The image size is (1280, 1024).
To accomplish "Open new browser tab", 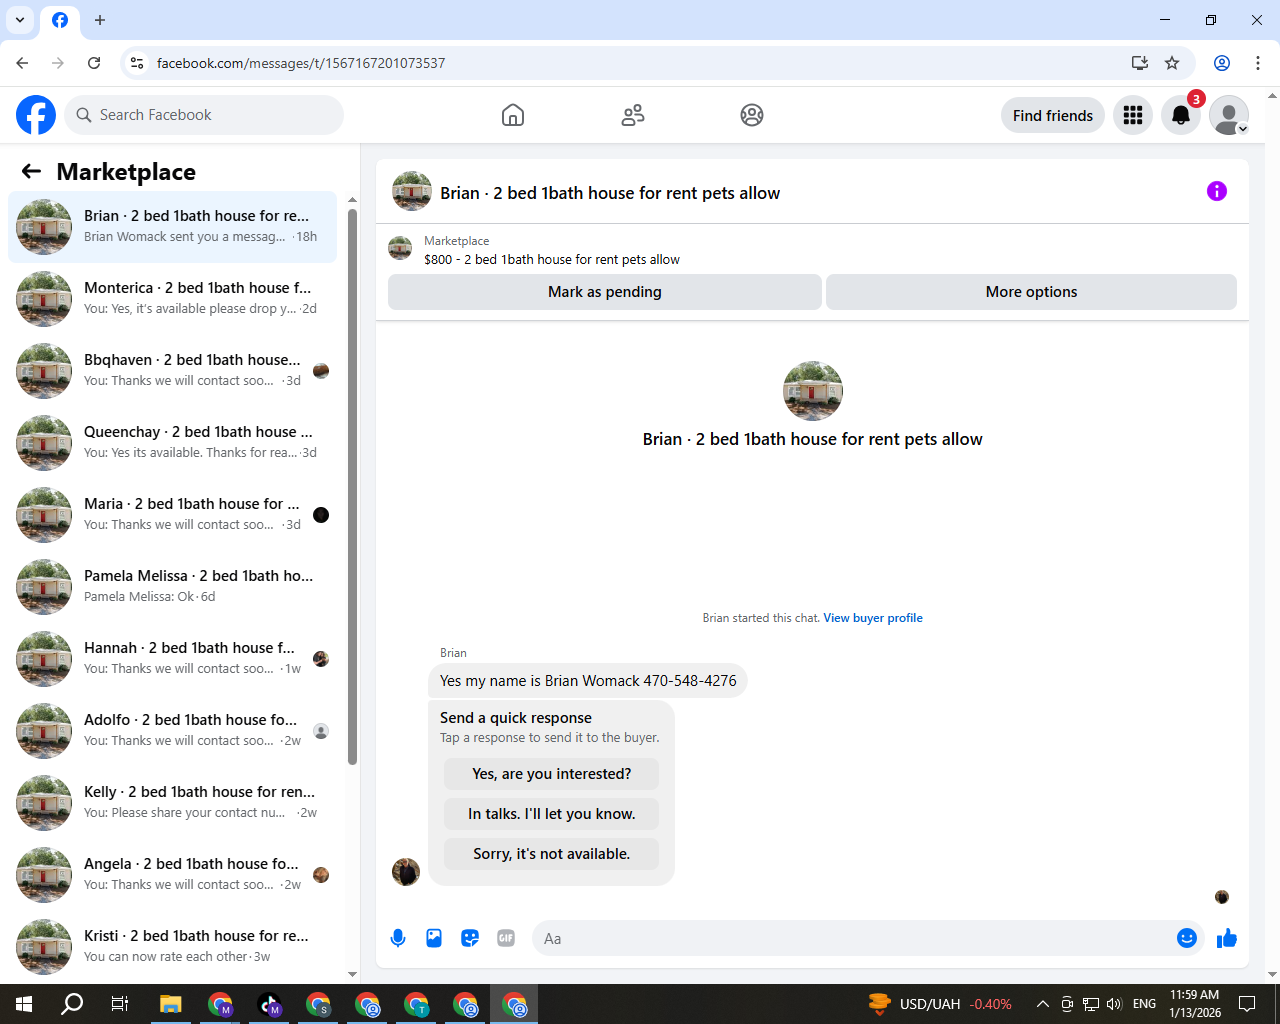I will pyautogui.click(x=100, y=20).
